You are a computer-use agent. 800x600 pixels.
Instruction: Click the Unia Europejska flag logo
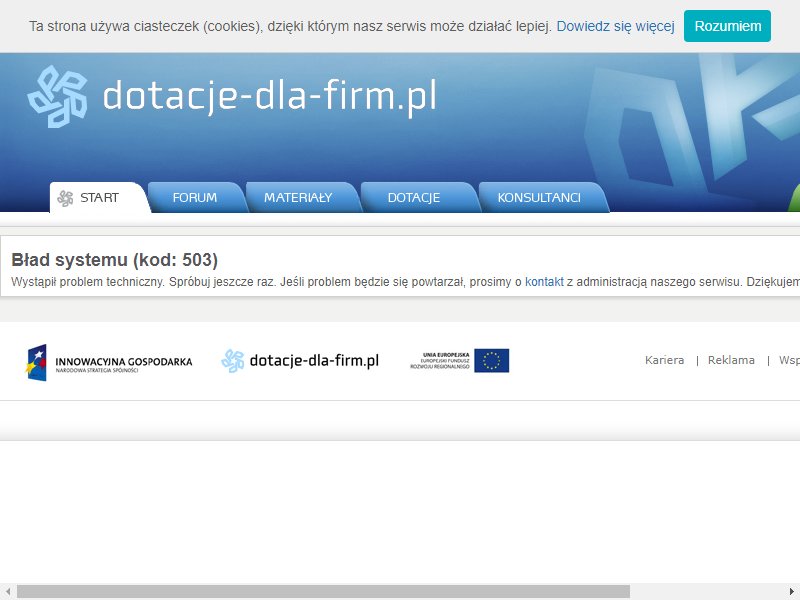(460, 361)
